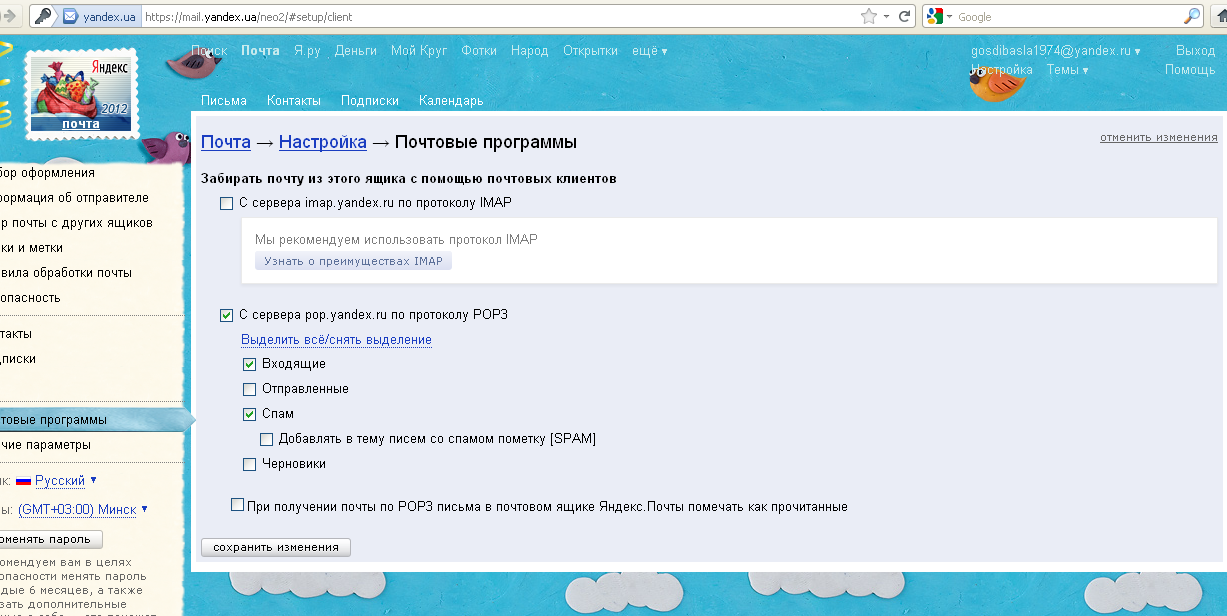This screenshot has height=616, width=1227.
Task: Open Народ service link
Action: click(530, 51)
